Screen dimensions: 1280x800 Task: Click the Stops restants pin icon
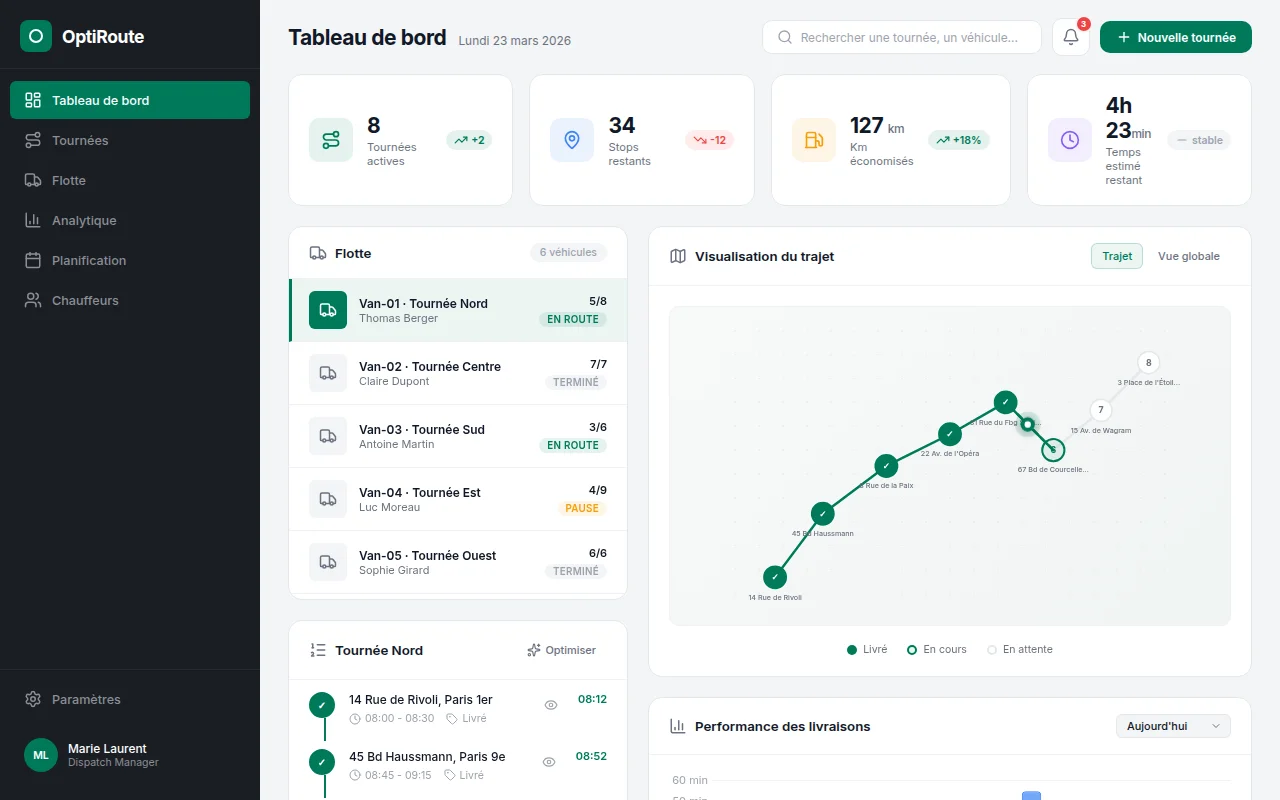pyautogui.click(x=572, y=140)
